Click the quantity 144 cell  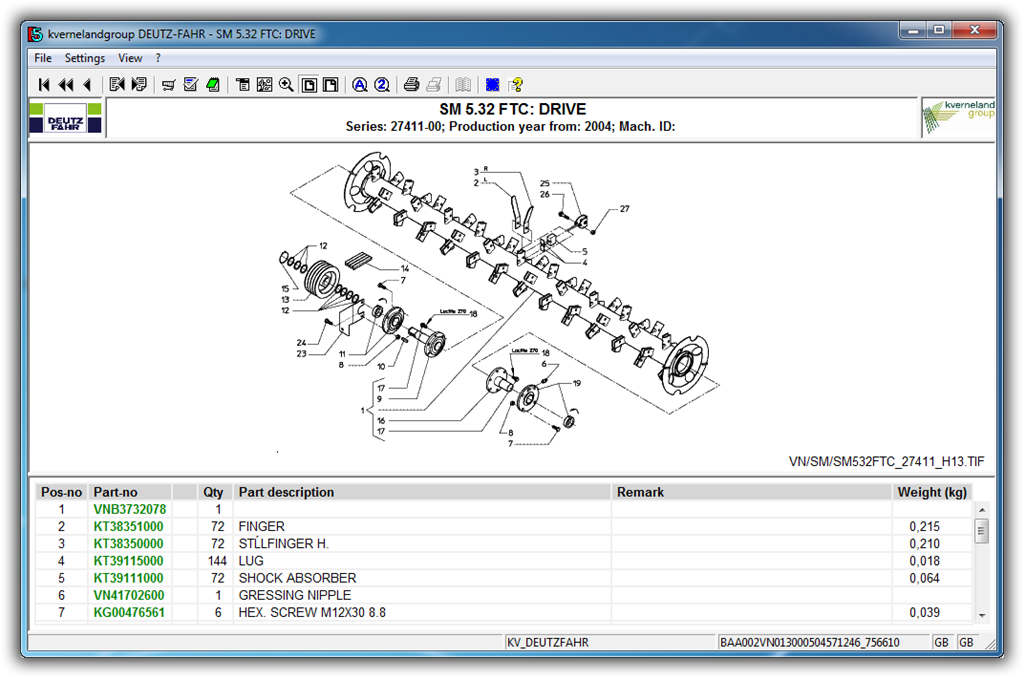coord(217,561)
